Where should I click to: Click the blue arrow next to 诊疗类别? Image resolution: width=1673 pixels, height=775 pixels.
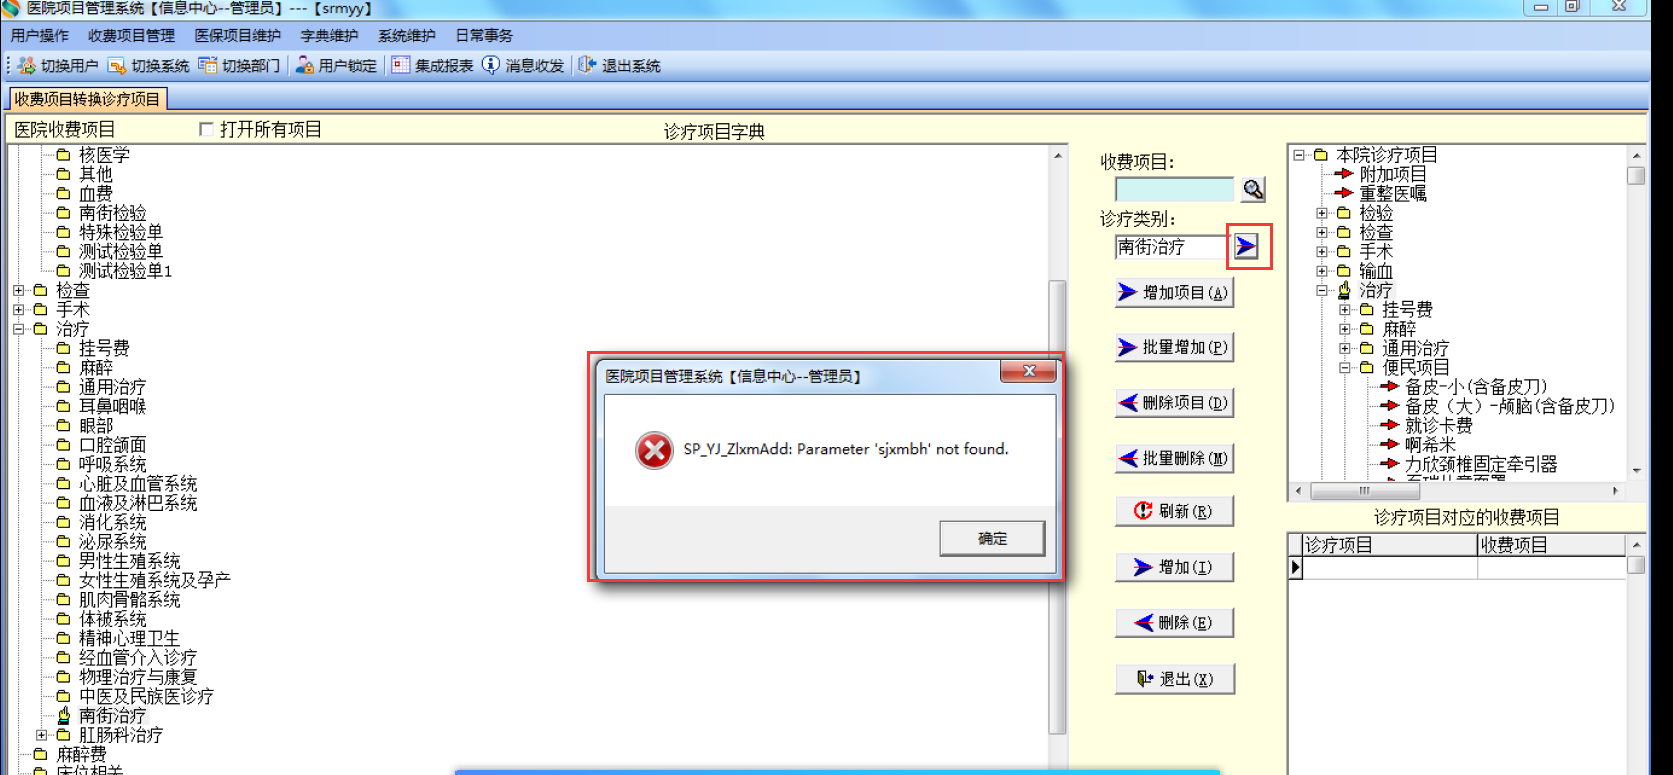coord(1246,246)
